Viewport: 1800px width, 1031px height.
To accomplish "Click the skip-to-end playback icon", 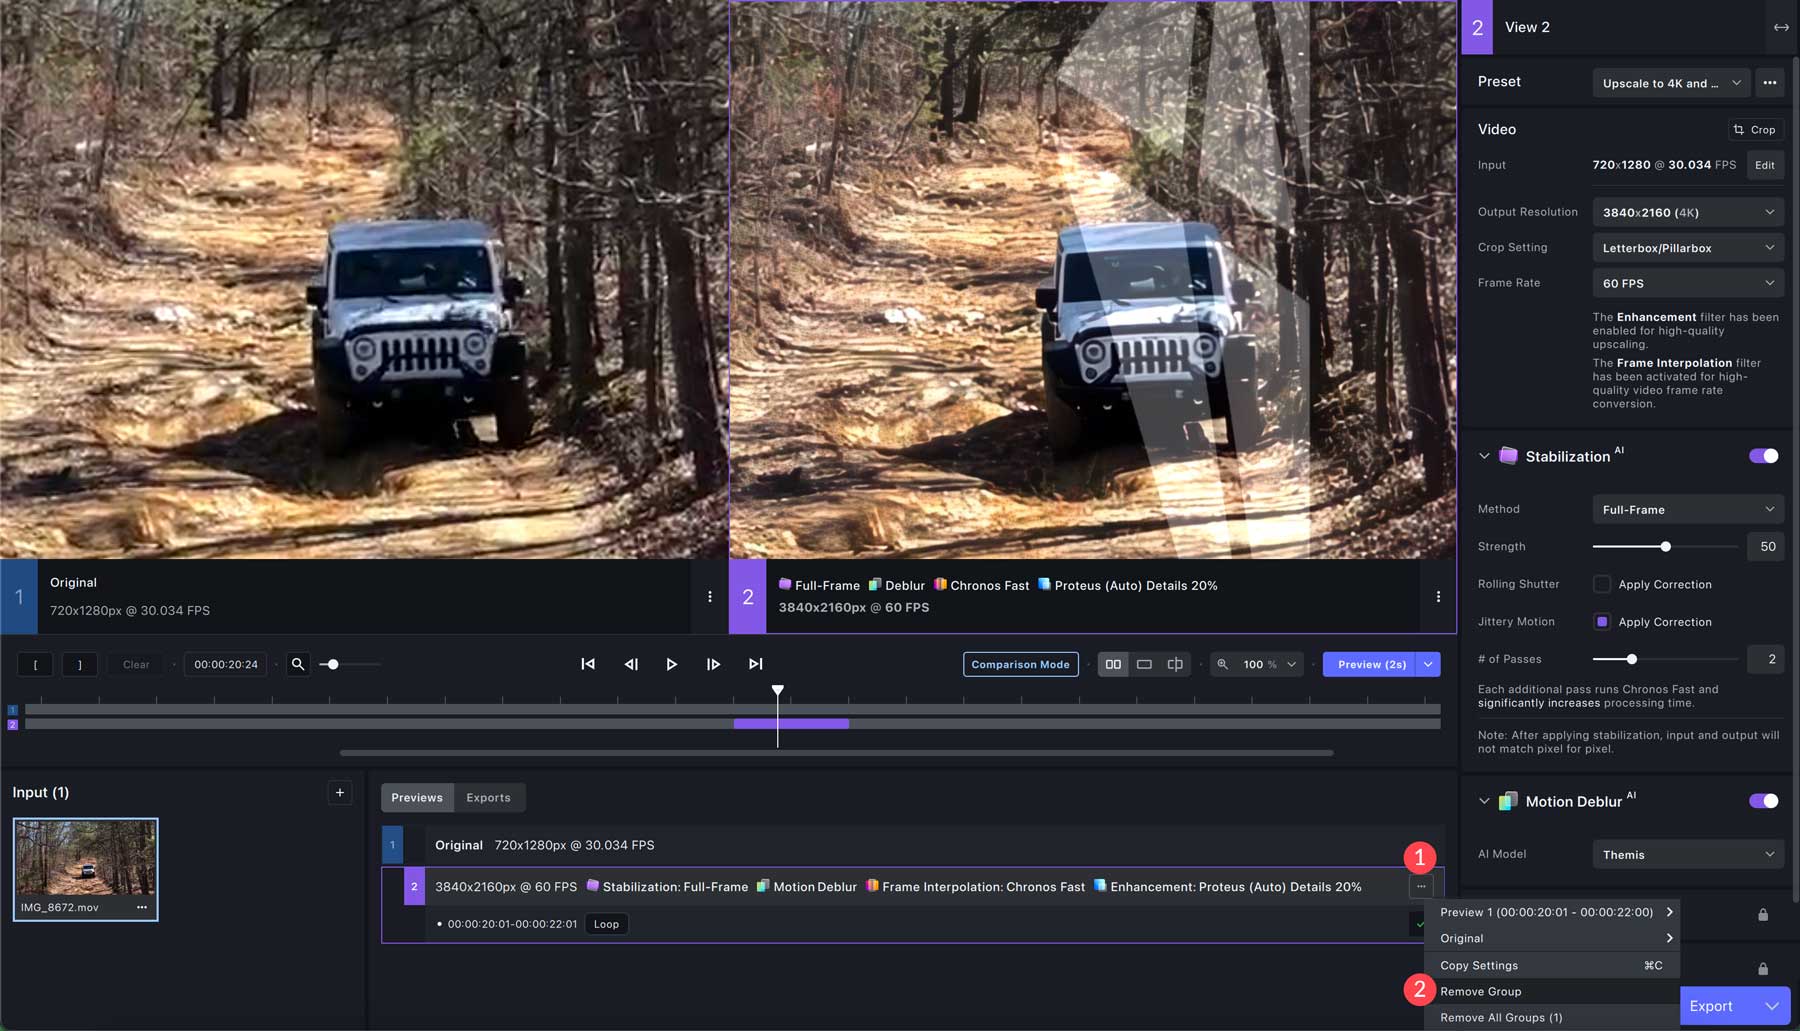I will [755, 663].
